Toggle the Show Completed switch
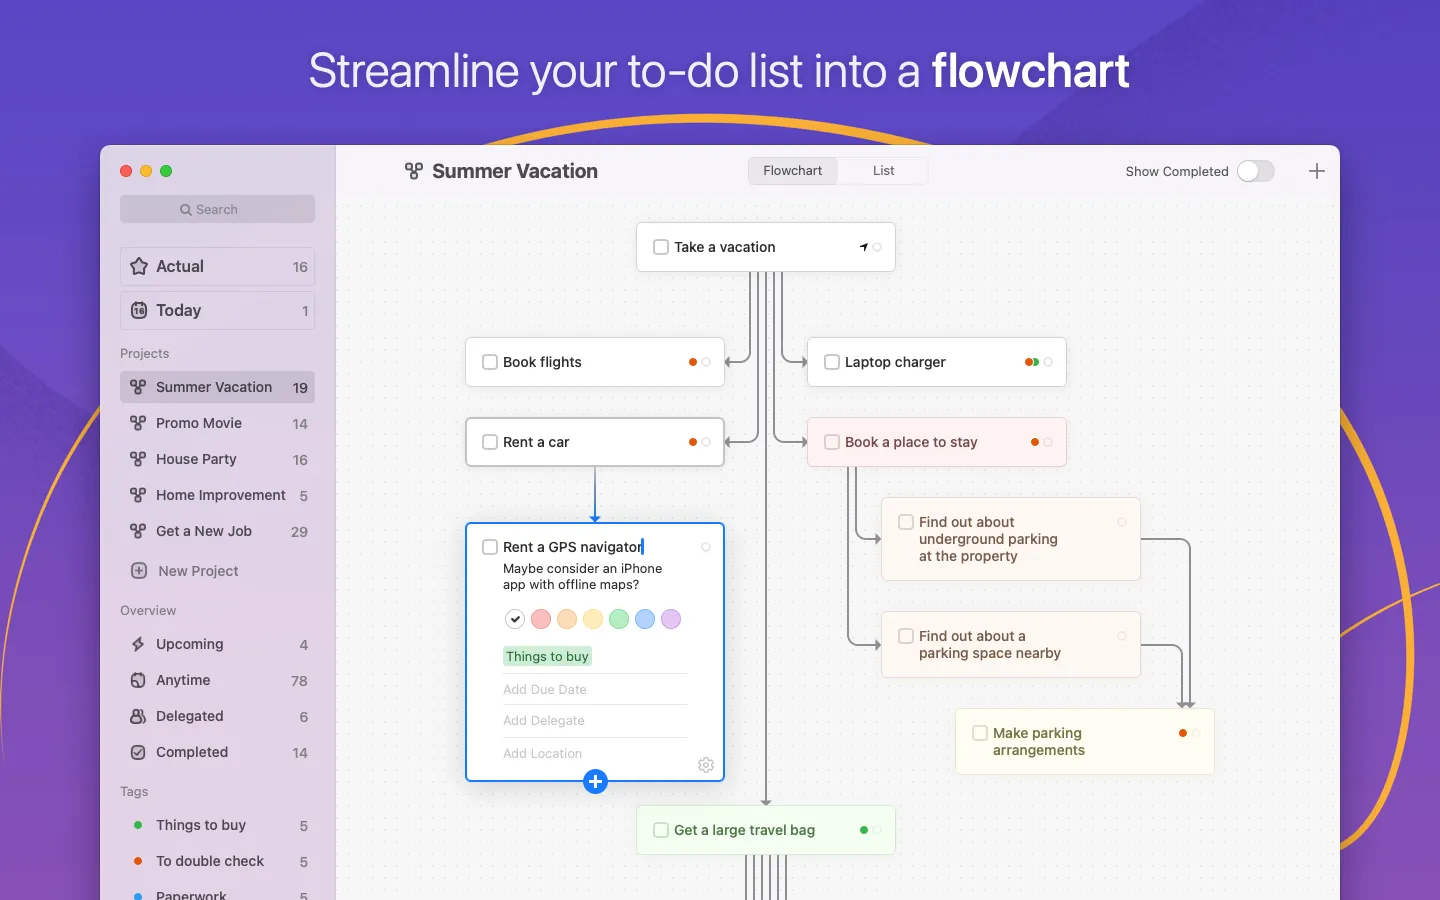 (x=1255, y=171)
